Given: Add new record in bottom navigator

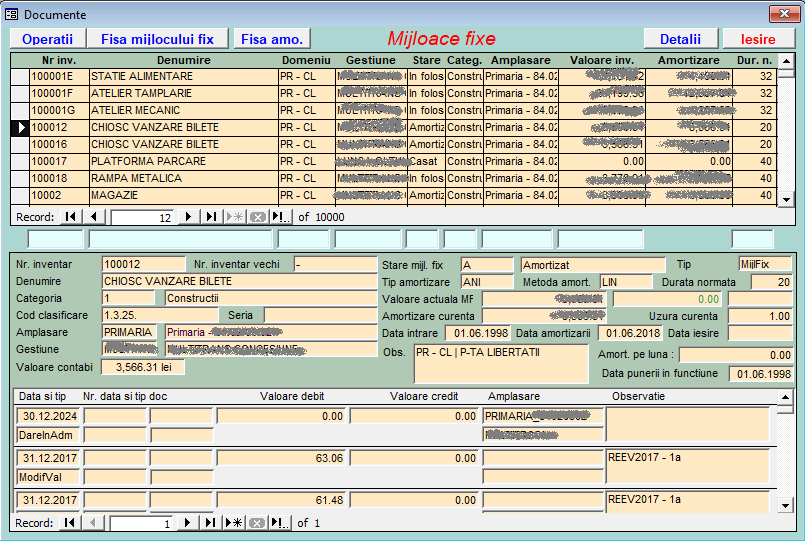Looking at the screenshot, I should 234,523.
